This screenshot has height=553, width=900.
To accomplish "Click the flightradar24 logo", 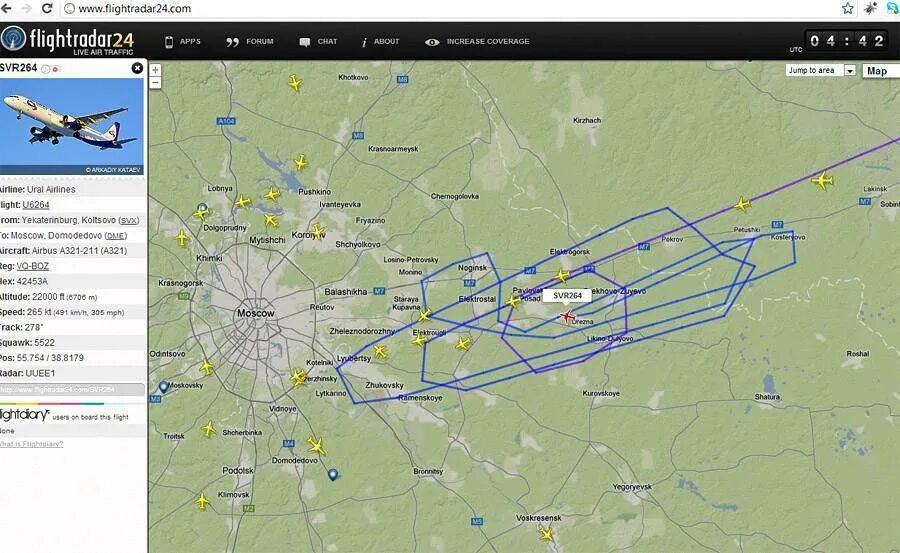I will pos(68,40).
